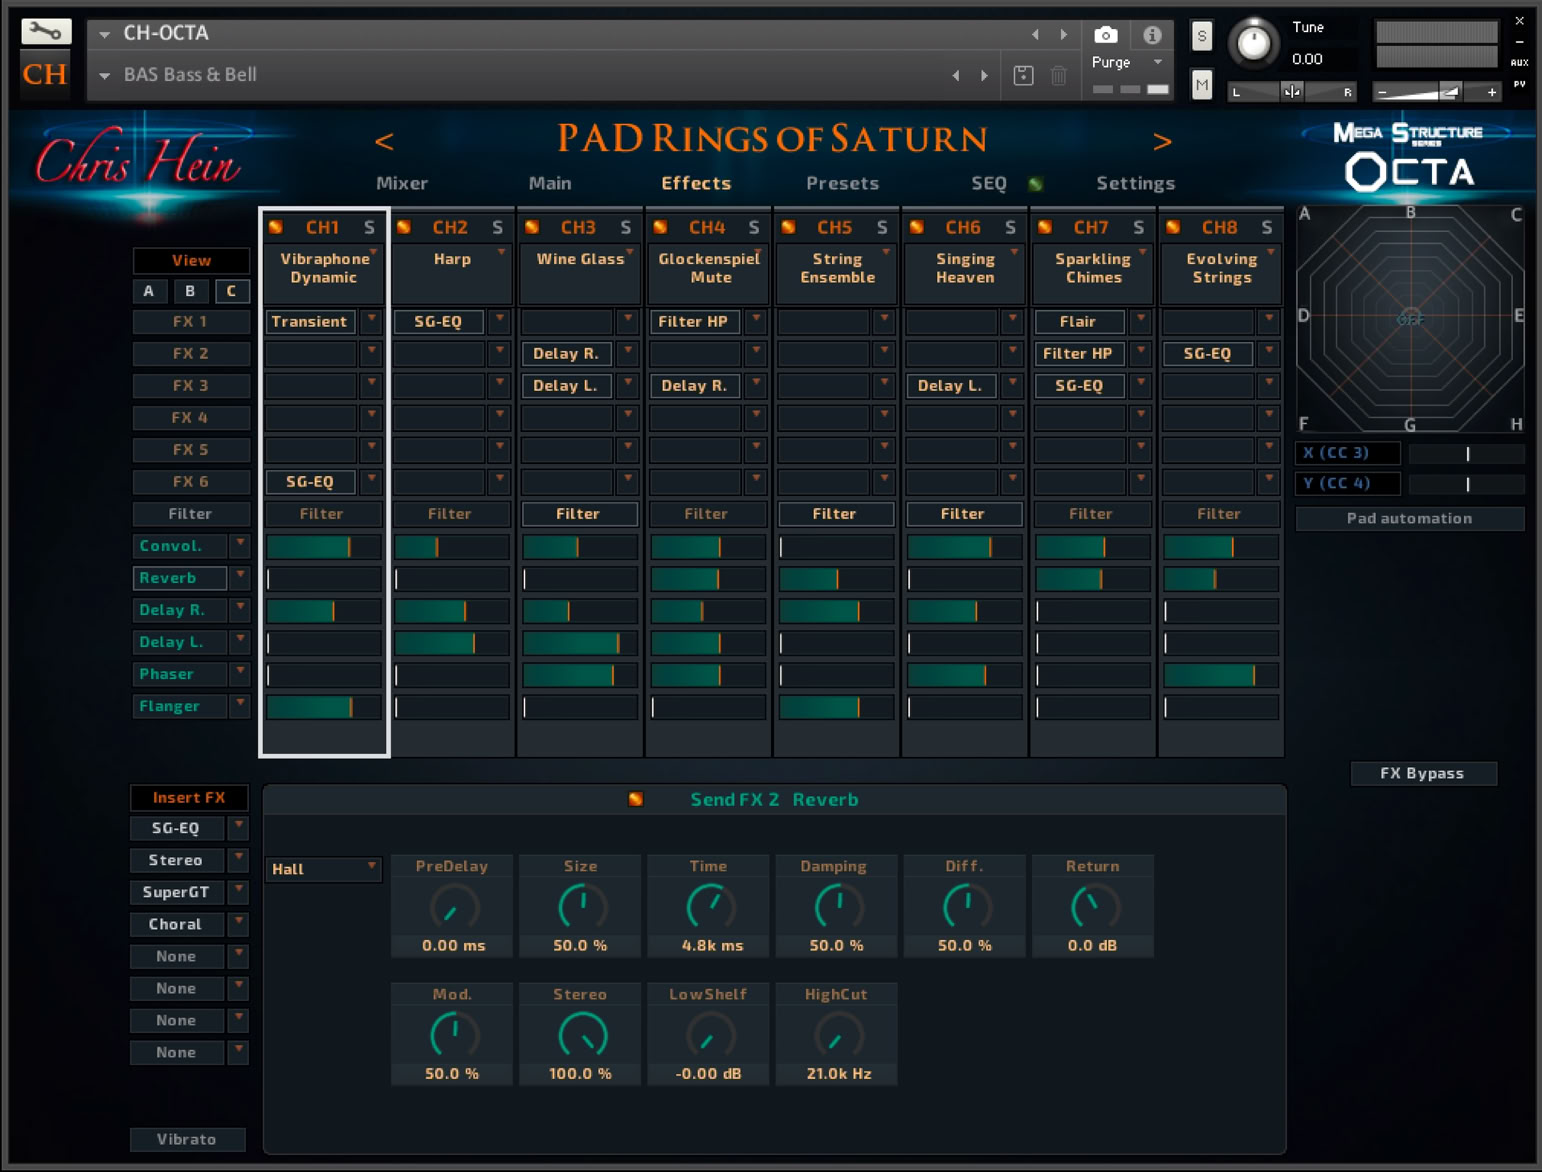Adjust CH4 Reverb send level slider
Screen dimensions: 1542x1172
[708, 578]
